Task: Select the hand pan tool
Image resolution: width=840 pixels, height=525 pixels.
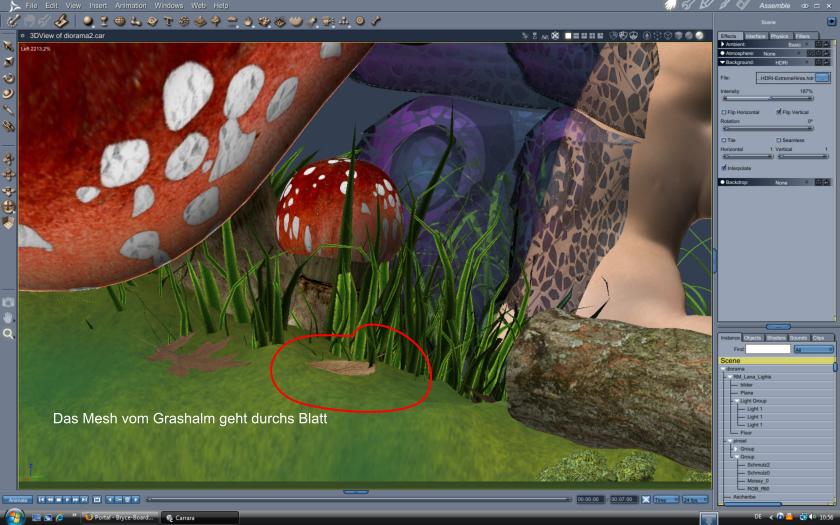Action: [8, 318]
